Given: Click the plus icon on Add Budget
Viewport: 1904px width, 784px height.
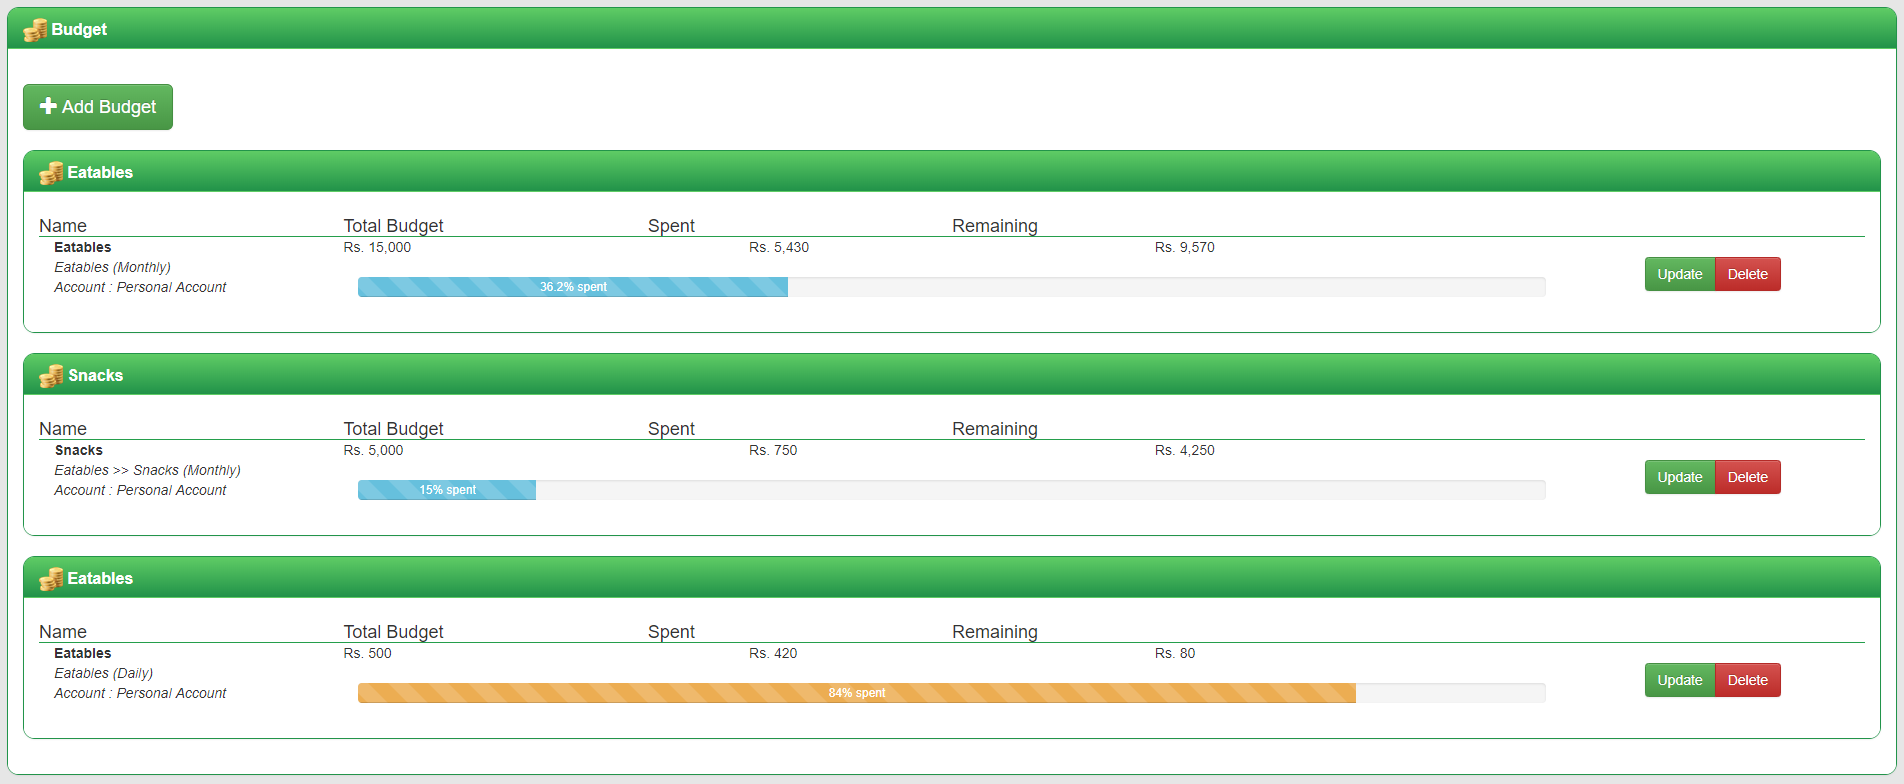Looking at the screenshot, I should [47, 106].
